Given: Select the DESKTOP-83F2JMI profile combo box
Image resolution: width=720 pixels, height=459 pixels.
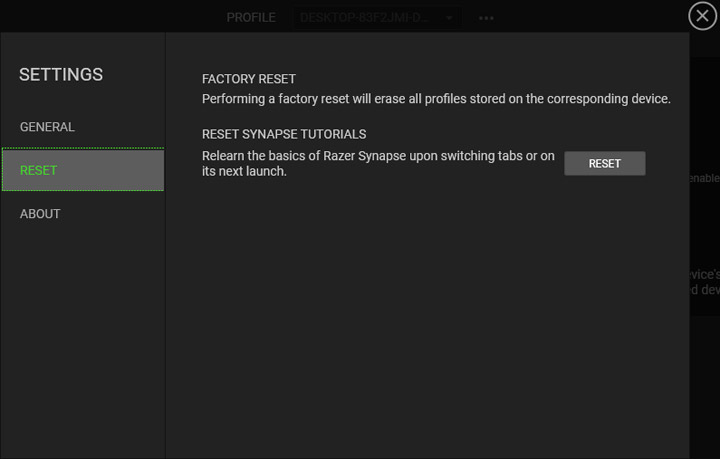Looking at the screenshot, I should (377, 18).
